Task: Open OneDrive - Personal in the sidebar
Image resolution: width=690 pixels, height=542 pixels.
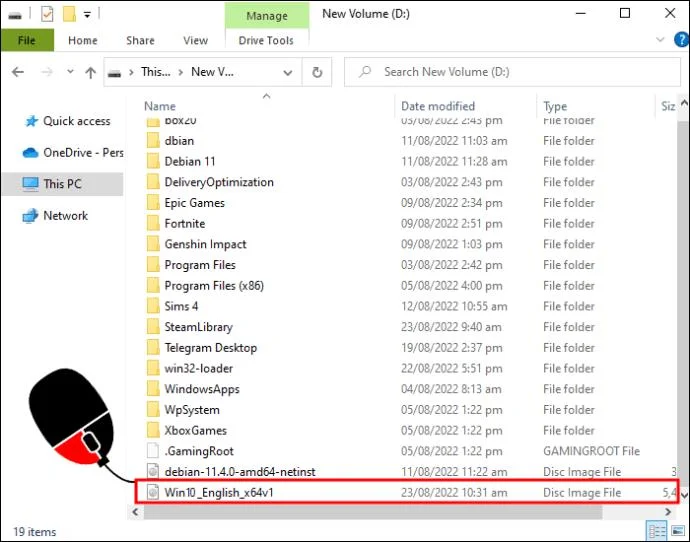Action: [x=73, y=153]
